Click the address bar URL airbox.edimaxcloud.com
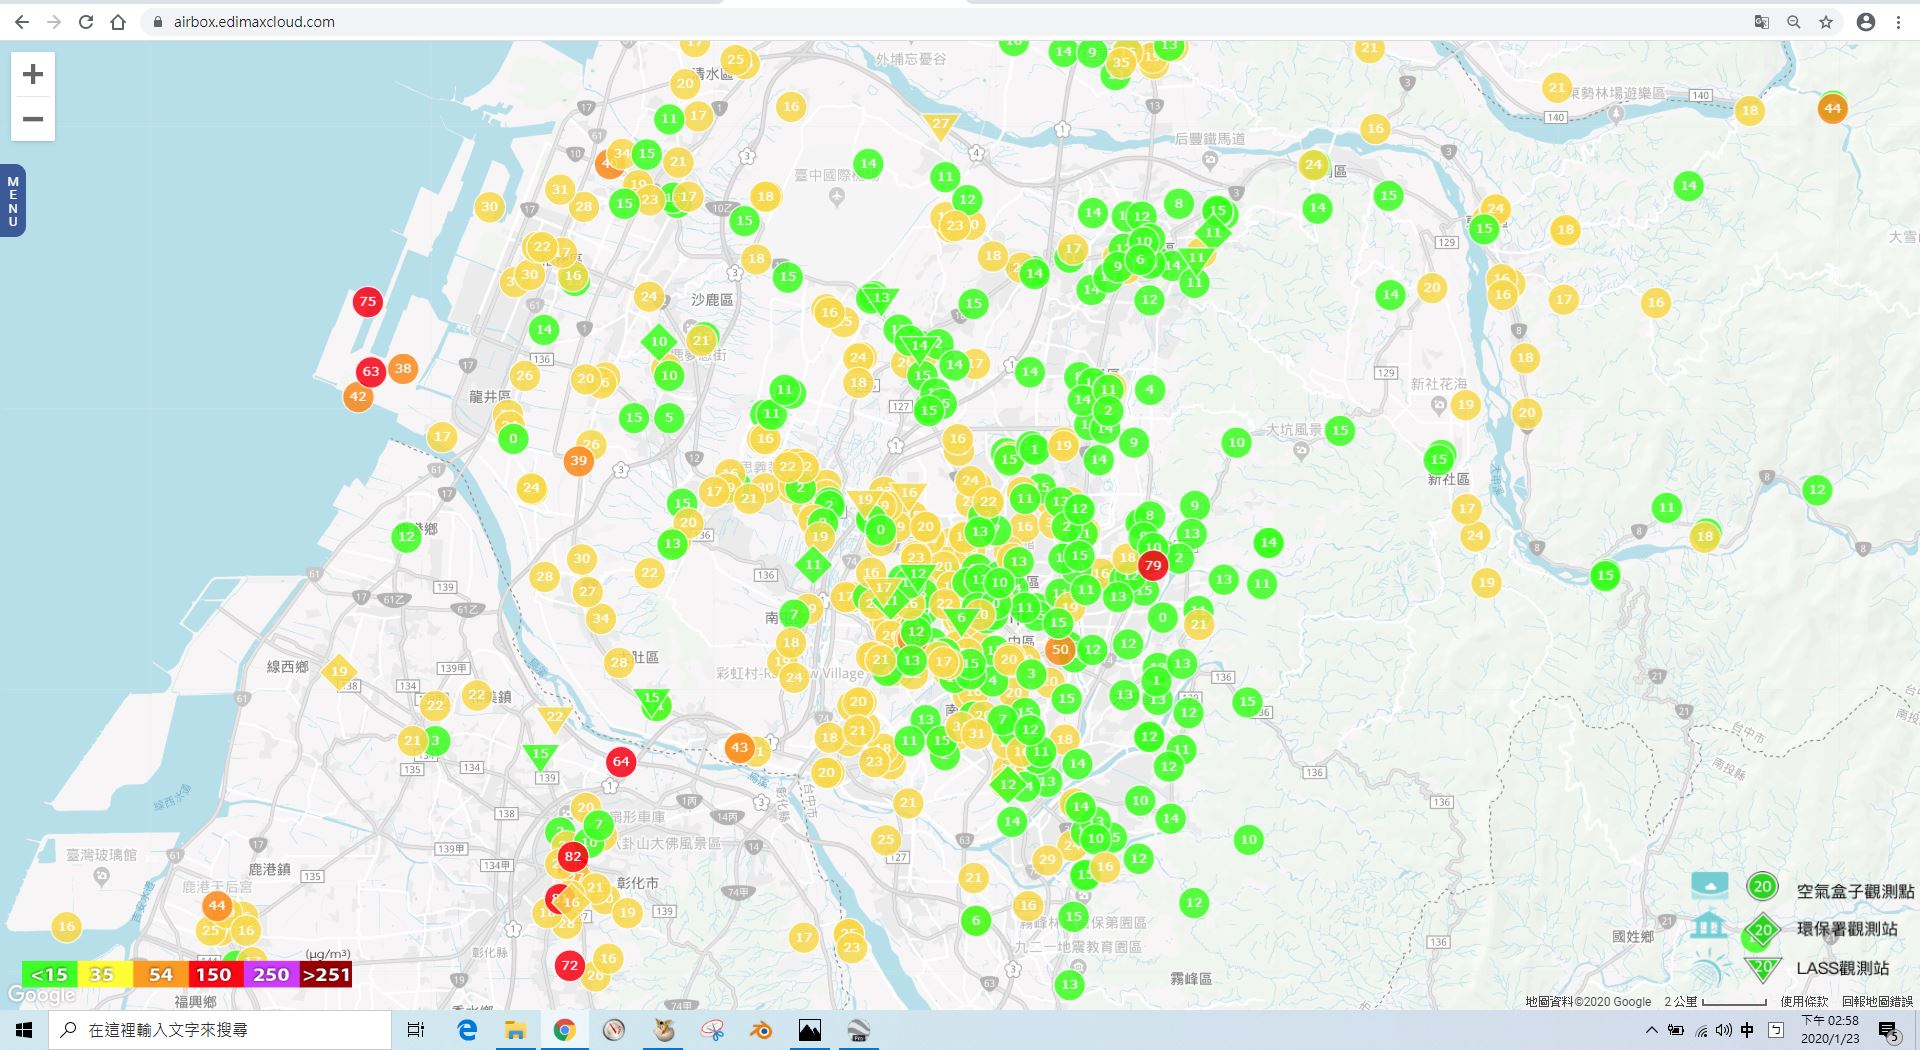1920x1050 pixels. [x=254, y=22]
